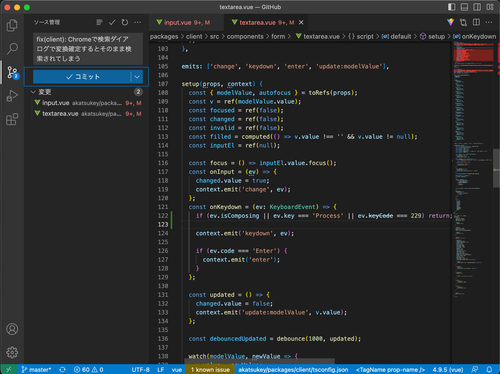
Task: Open notifications bell in status bar
Action: (489, 369)
